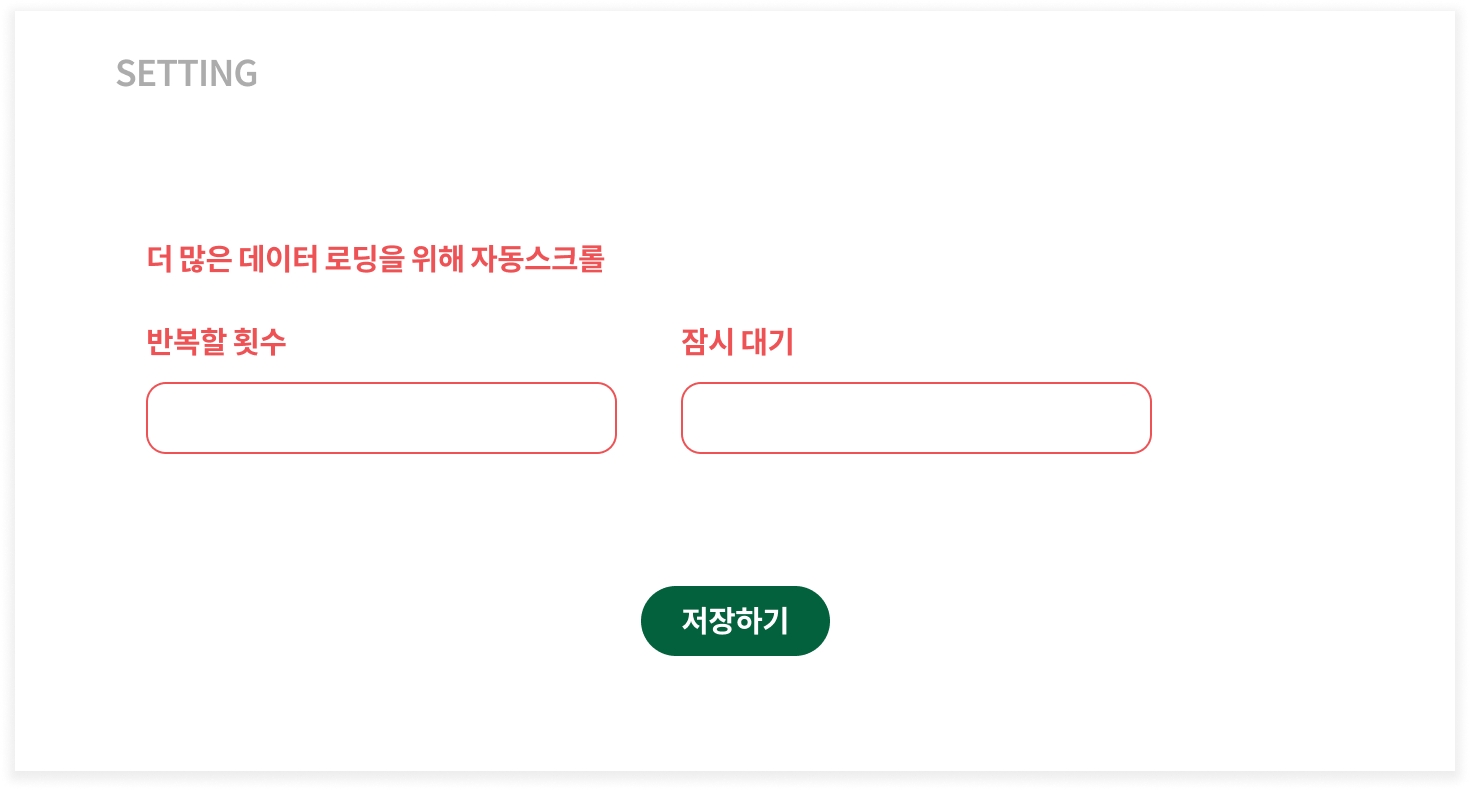Screen dimensions: 1470x790
Task: Save settings with the 저장하기 button
Action: [x=735, y=621]
